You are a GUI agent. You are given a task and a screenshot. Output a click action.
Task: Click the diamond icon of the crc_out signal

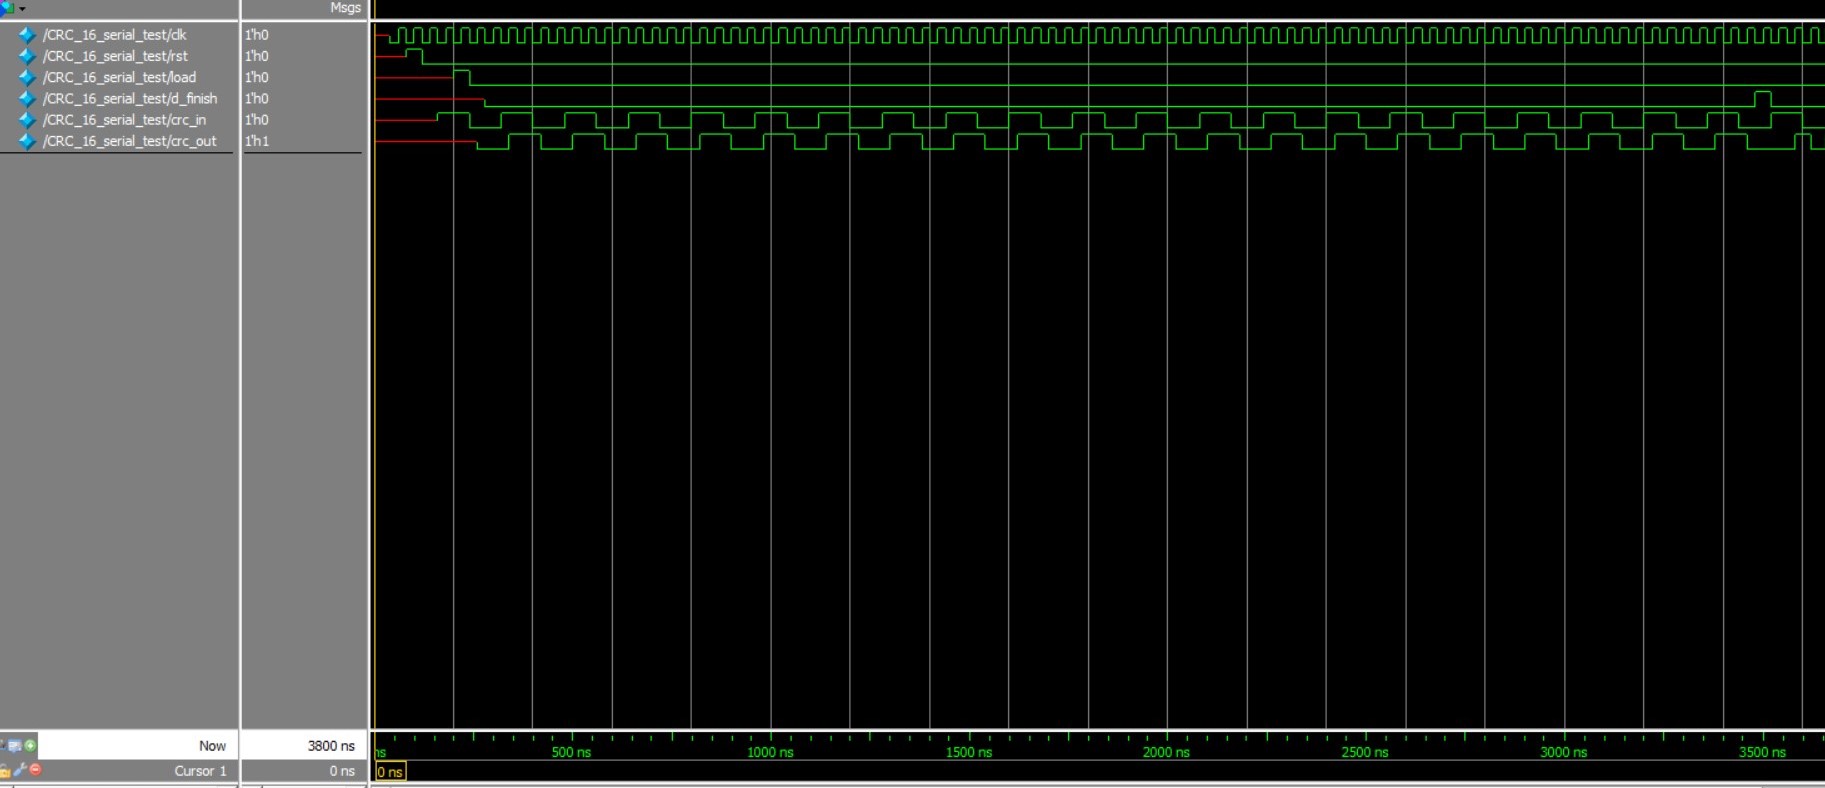[27, 141]
